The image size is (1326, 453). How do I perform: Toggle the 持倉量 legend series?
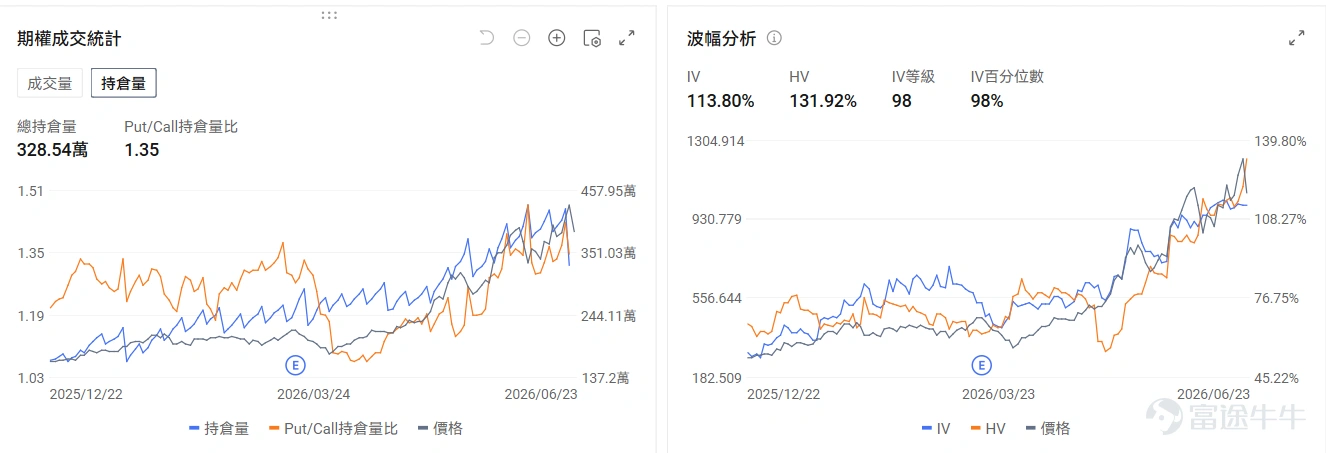[x=218, y=428]
